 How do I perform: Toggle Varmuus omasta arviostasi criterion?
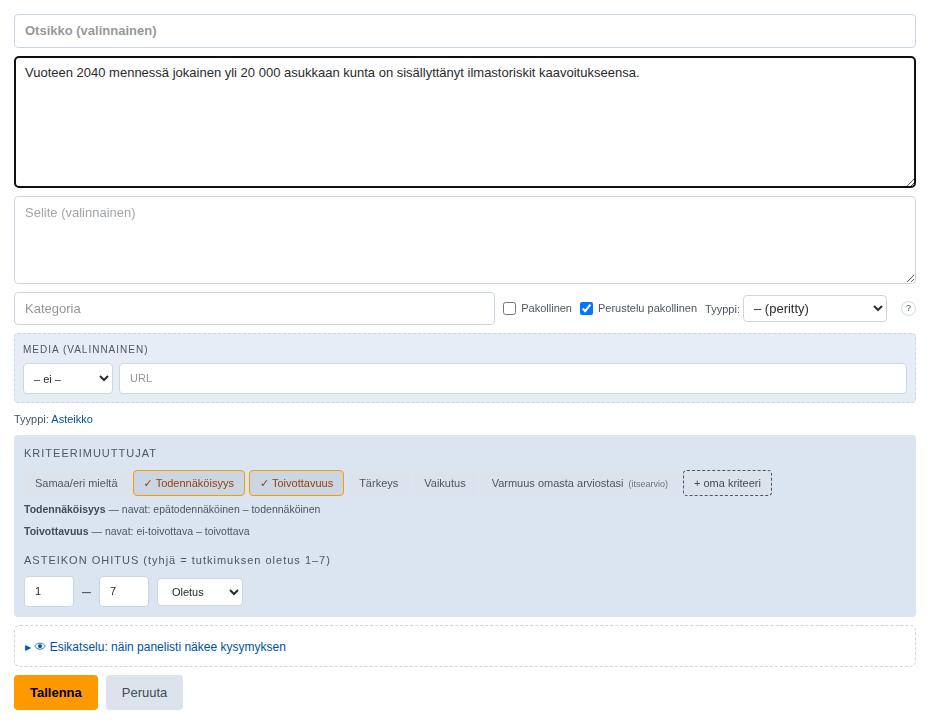(x=579, y=483)
